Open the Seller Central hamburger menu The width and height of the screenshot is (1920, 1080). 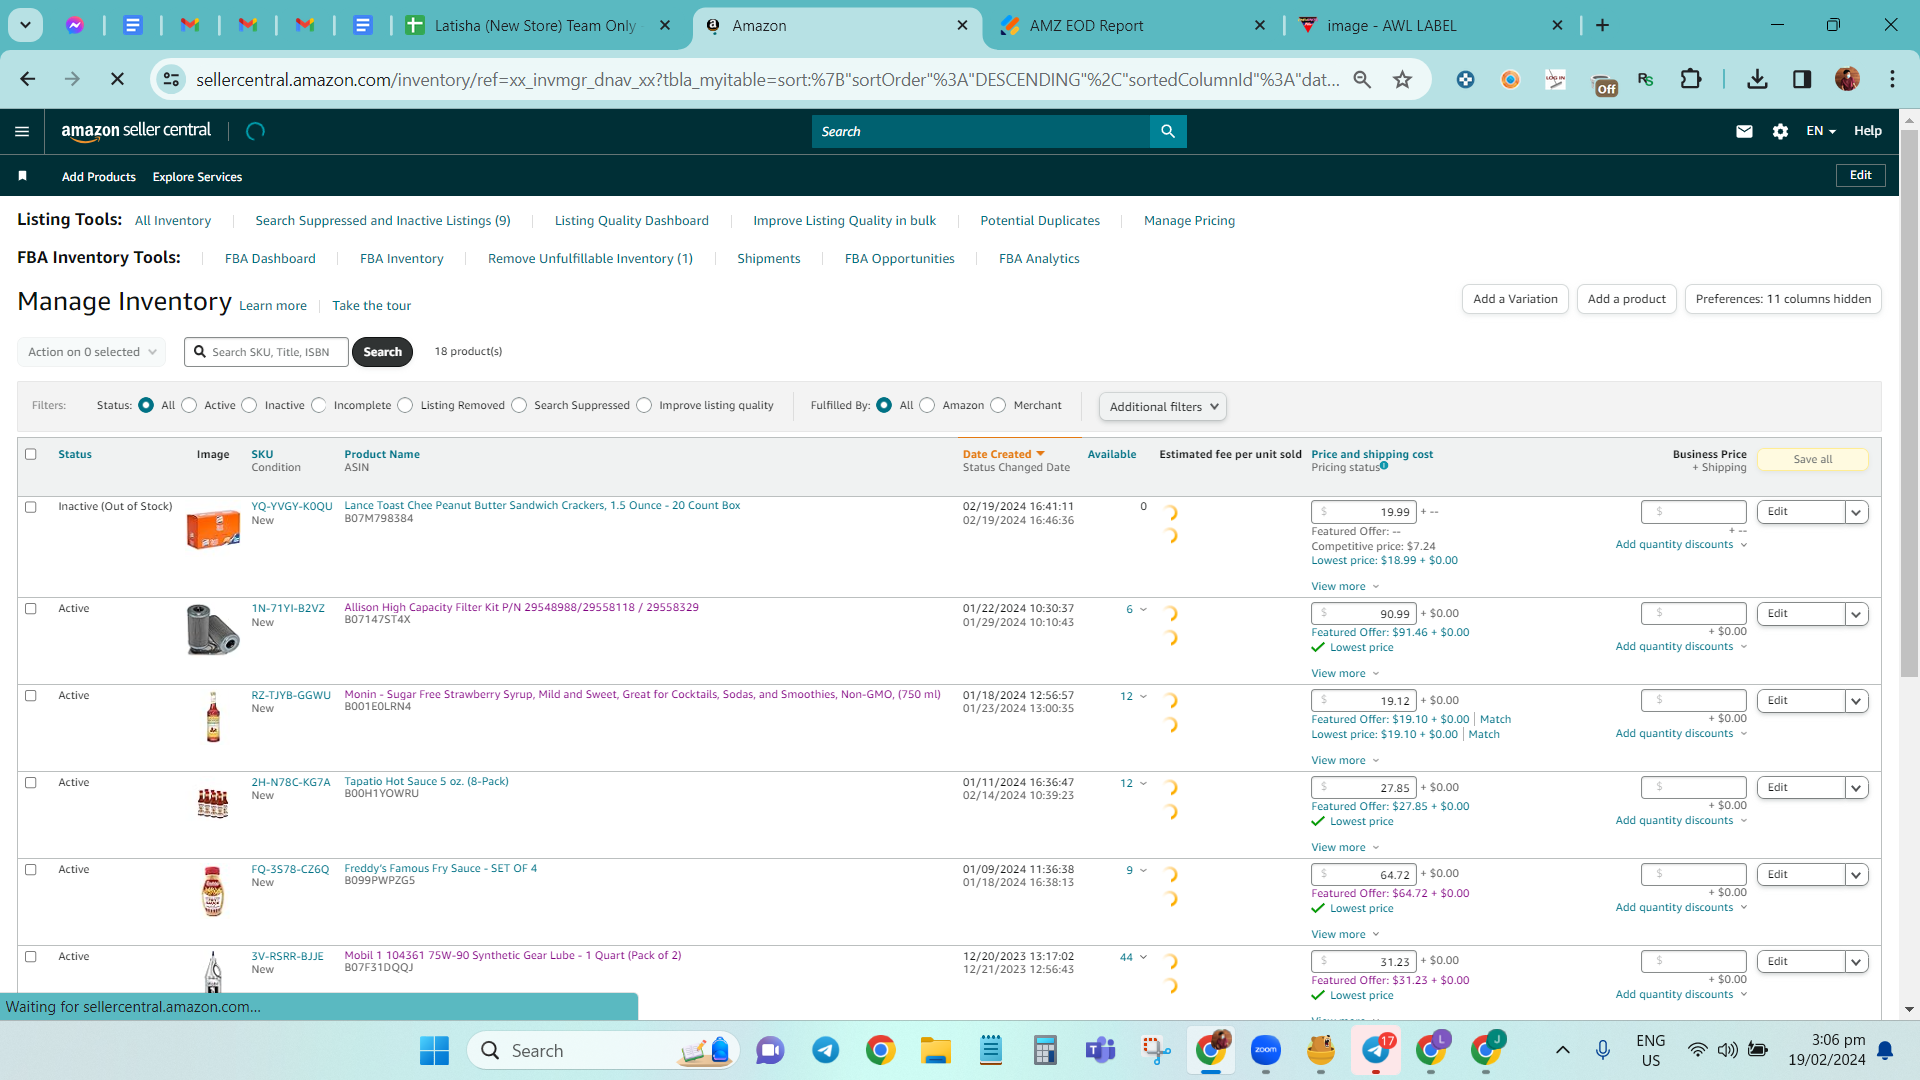(22, 131)
